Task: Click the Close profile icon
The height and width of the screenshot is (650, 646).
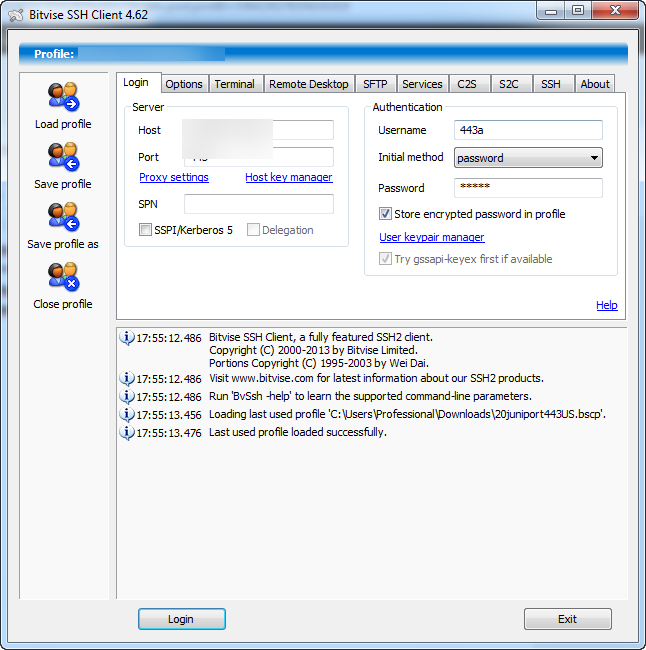Action: click(63, 277)
